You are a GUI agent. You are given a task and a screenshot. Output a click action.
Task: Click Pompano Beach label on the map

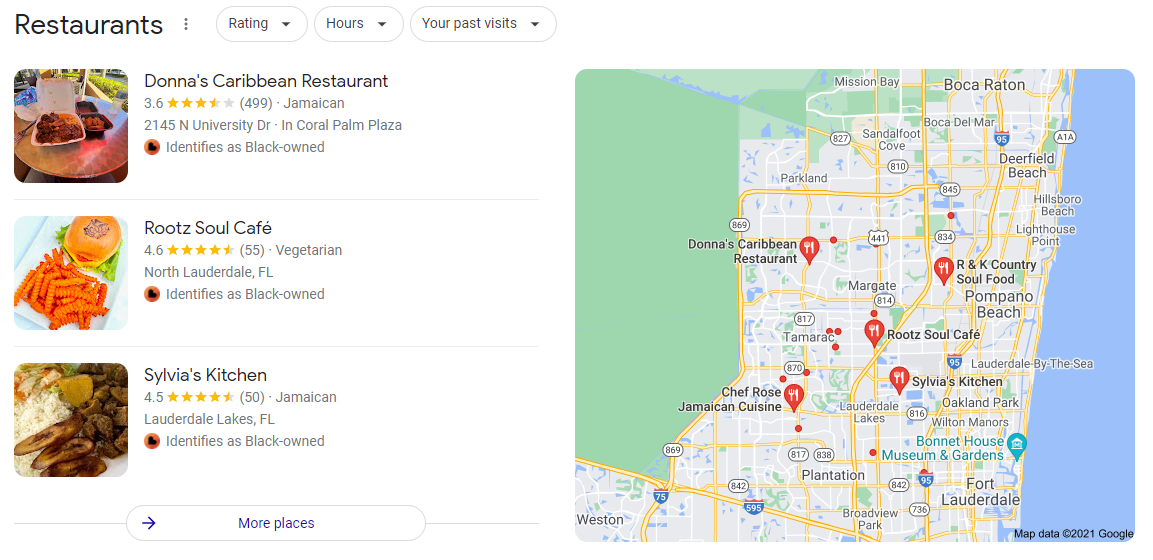[x=999, y=304]
